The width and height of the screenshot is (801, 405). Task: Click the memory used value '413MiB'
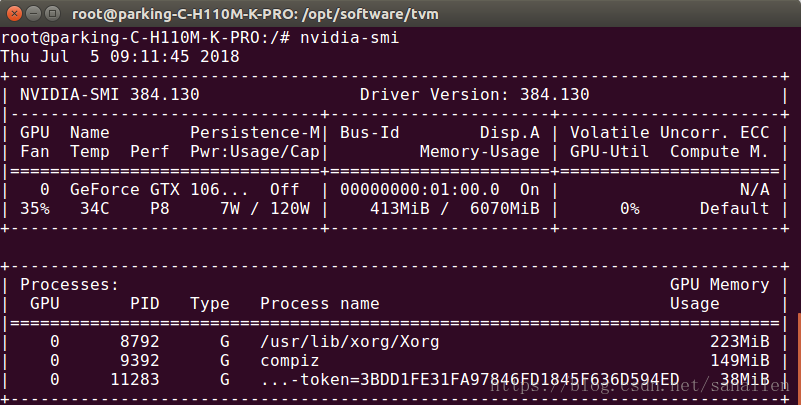click(400, 209)
